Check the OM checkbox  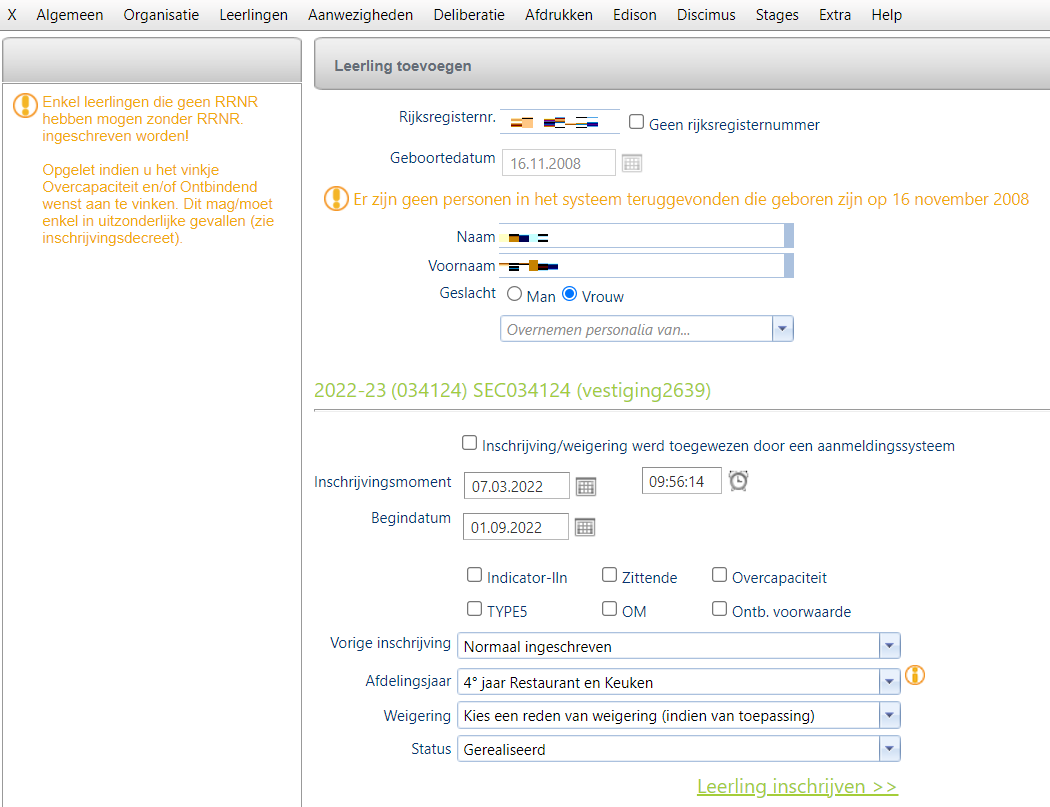pyautogui.click(x=609, y=609)
